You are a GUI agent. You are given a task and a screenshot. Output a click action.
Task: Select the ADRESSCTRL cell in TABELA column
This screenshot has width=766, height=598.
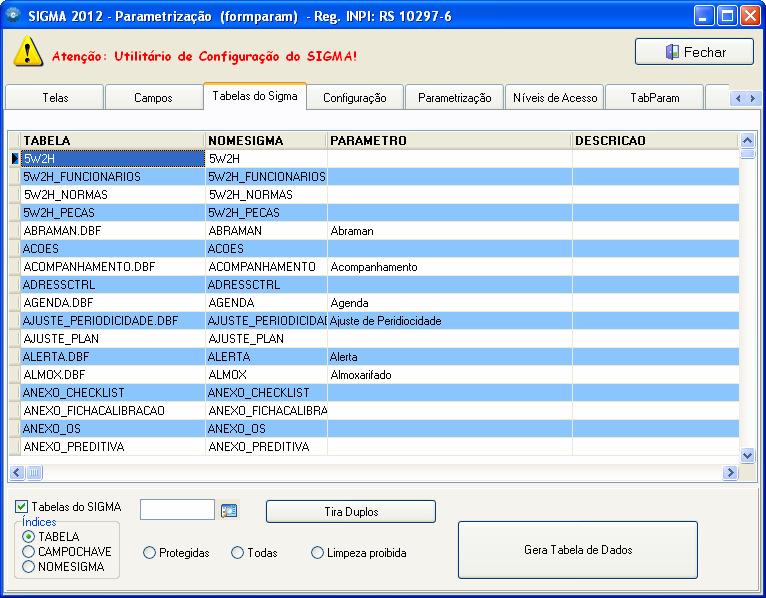(x=113, y=285)
